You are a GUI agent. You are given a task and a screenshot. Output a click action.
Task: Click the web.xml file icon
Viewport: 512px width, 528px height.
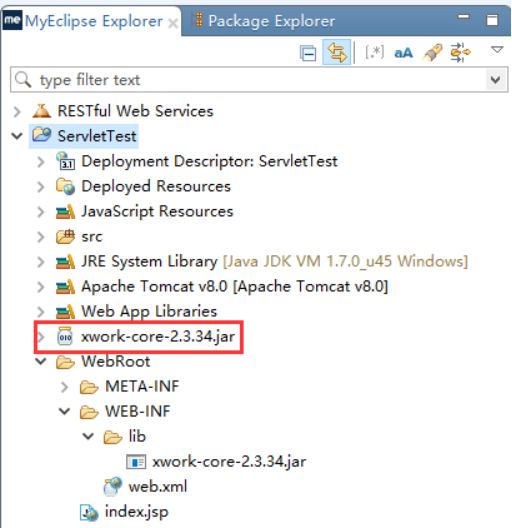pos(113,486)
